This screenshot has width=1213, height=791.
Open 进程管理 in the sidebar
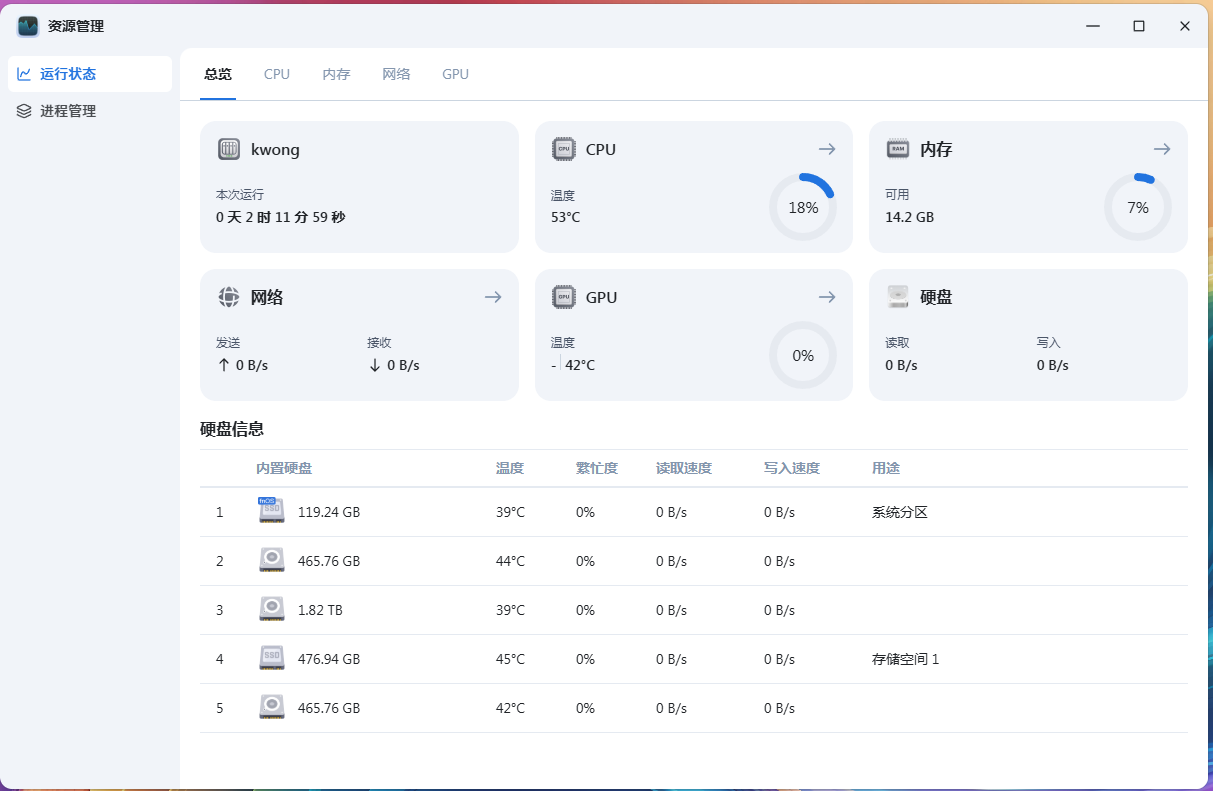click(68, 111)
